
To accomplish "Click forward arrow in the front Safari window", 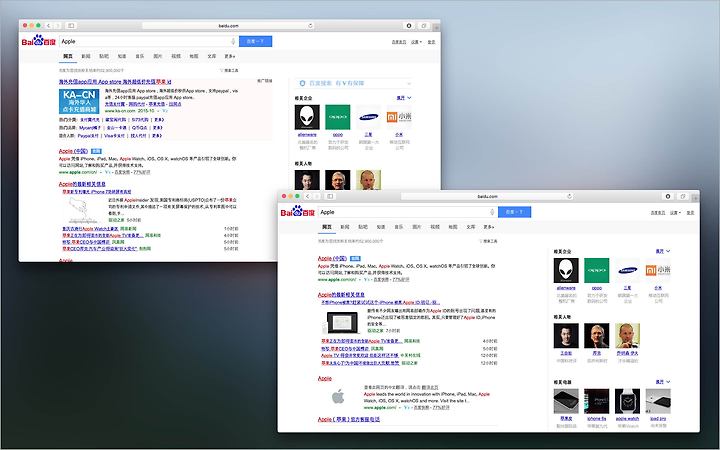I will tap(316, 197).
